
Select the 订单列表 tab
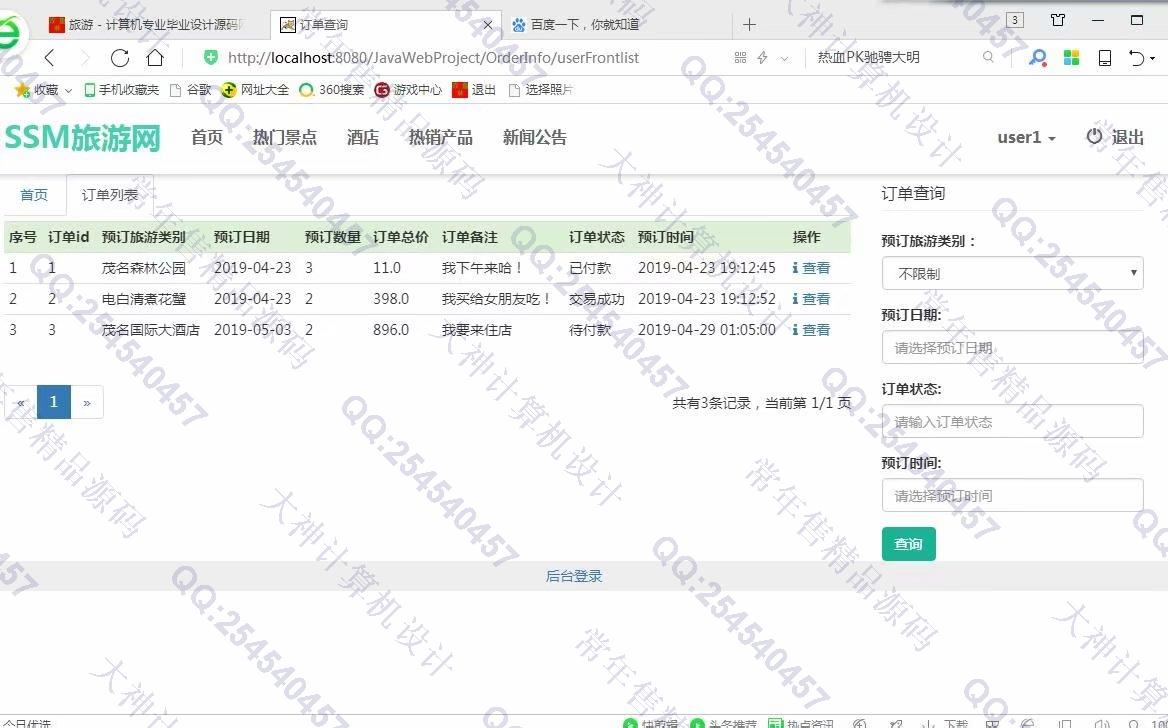coord(110,194)
